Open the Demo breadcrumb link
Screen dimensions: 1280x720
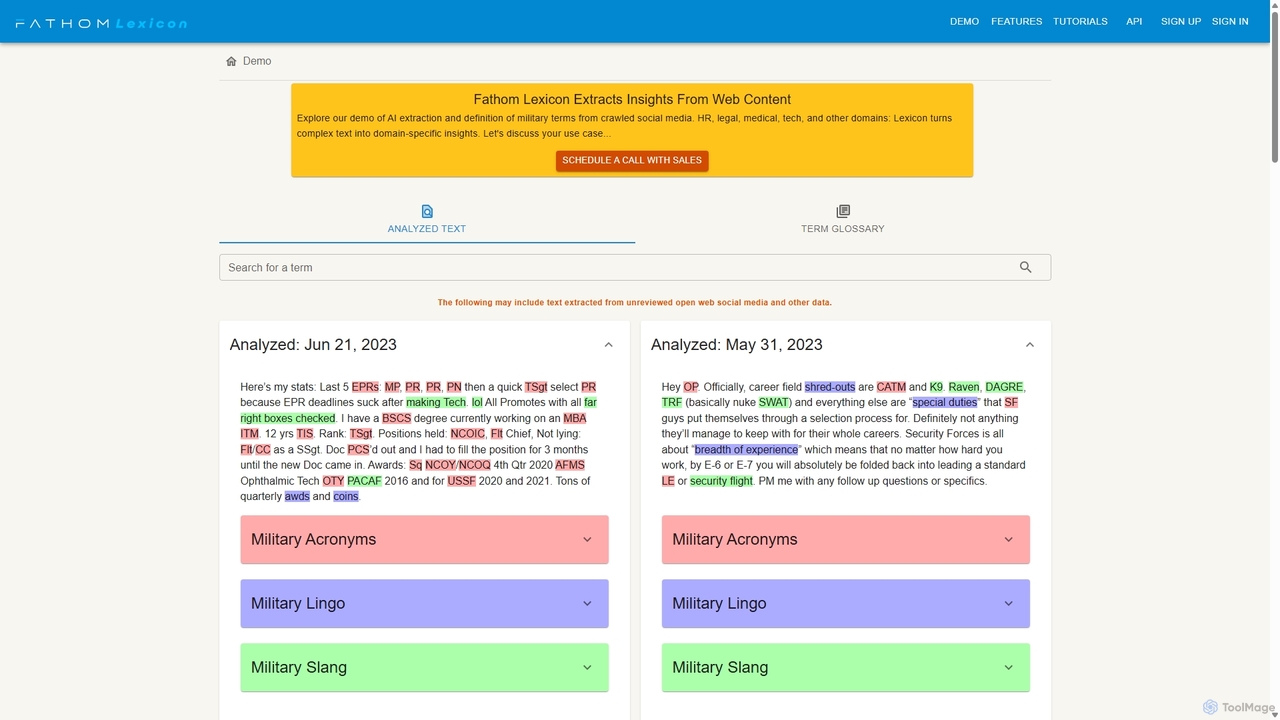point(257,61)
